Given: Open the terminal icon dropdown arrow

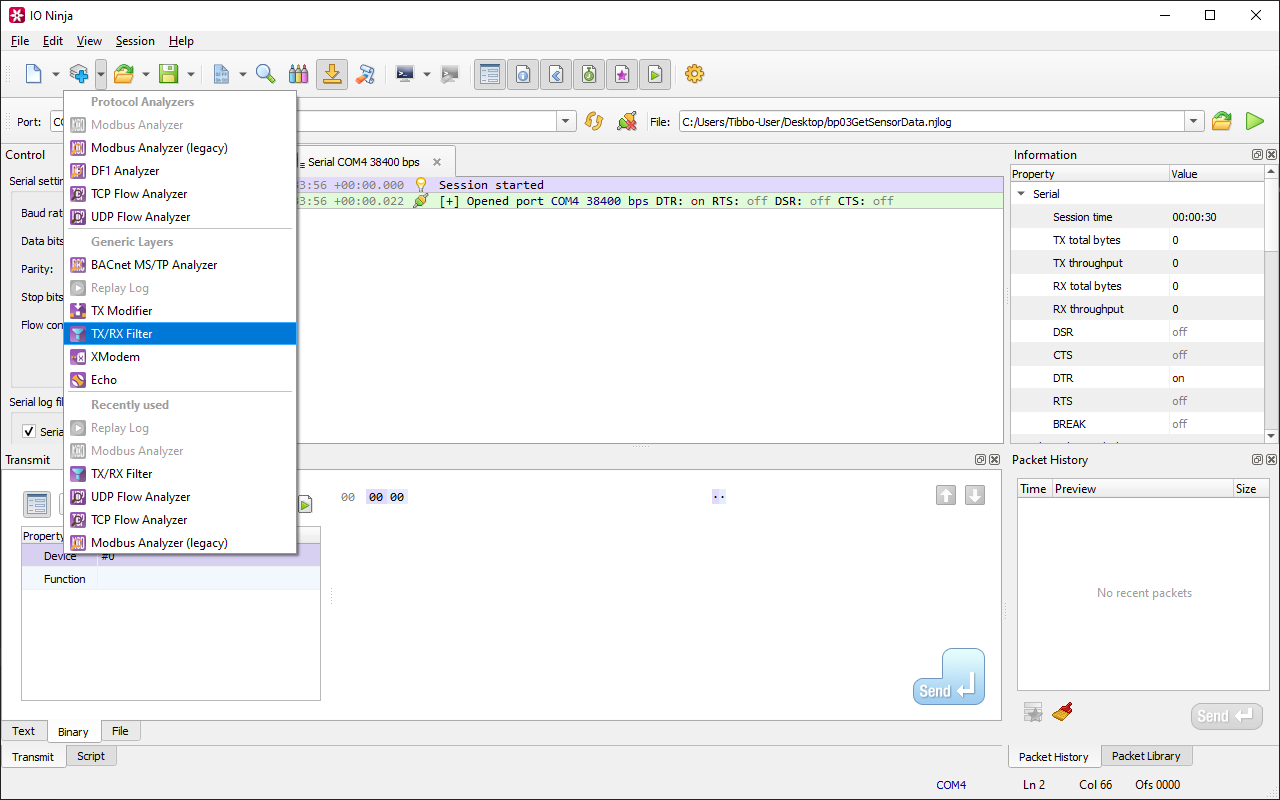Looking at the screenshot, I should point(427,74).
